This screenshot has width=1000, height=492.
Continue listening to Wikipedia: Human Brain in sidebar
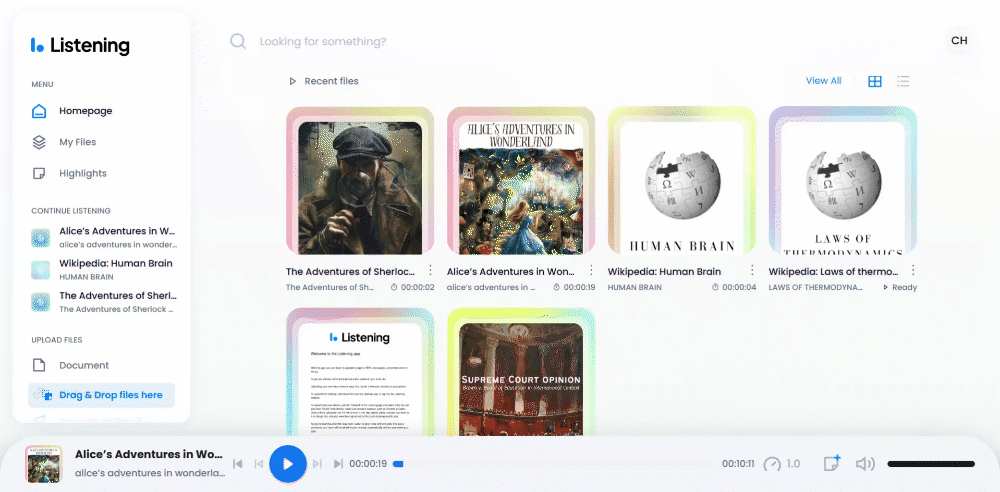104,269
